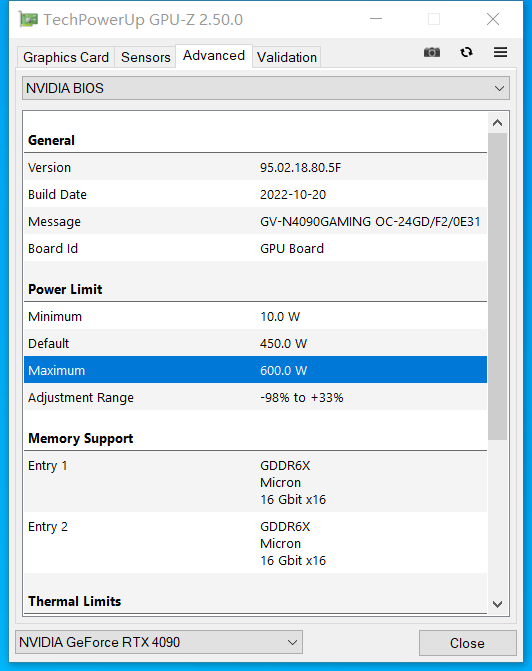
Task: Minimize the GPU-Z window
Action: (376, 19)
